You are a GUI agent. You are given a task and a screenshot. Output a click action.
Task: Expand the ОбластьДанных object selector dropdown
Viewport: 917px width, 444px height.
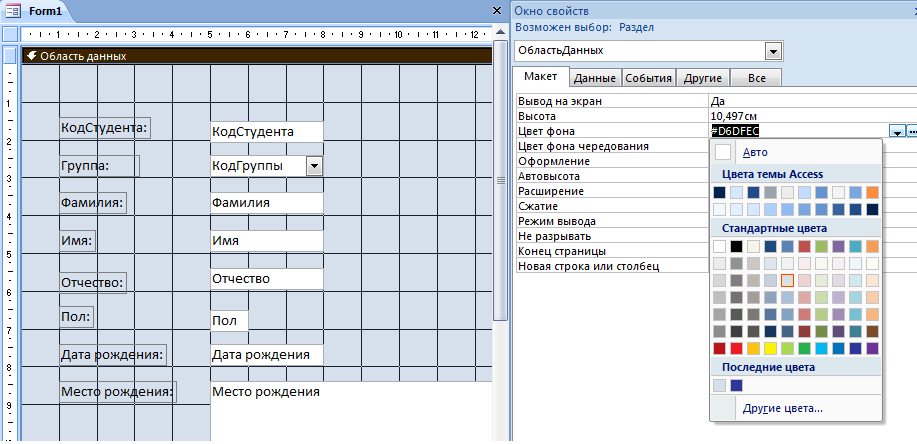click(774, 51)
